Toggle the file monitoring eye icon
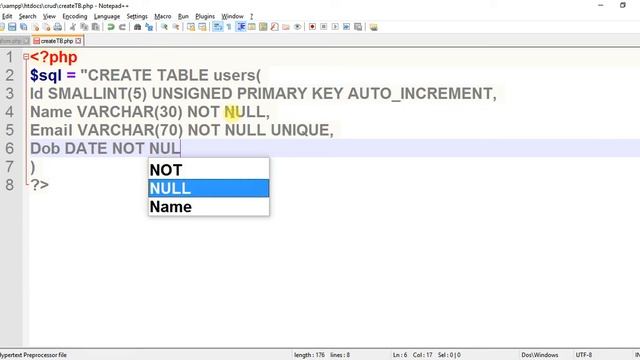The height and width of the screenshot is (360, 640). [x=298, y=27]
